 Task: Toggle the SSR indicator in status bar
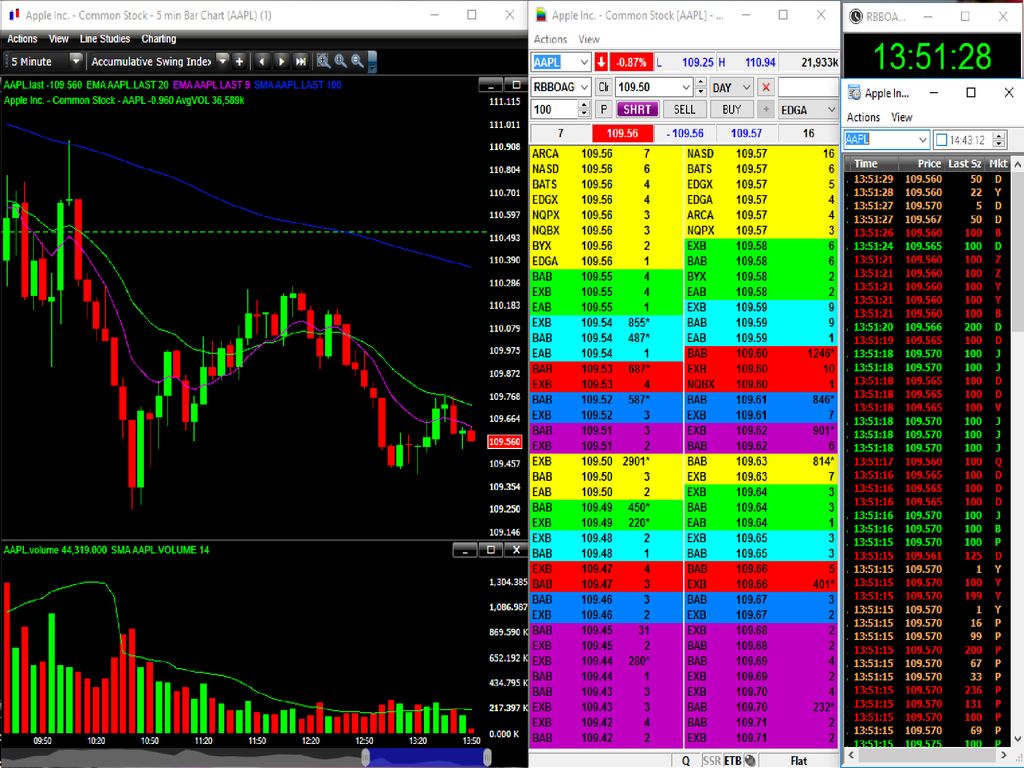(x=711, y=760)
